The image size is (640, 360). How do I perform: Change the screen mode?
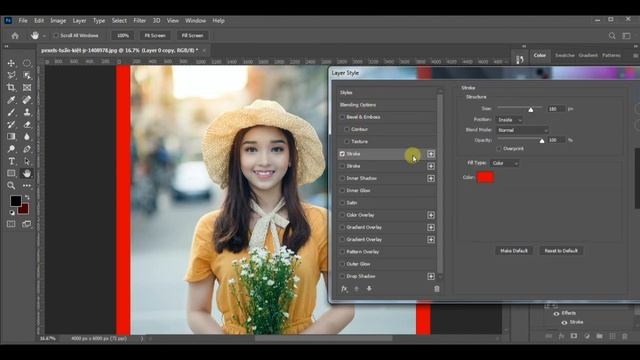[27, 224]
